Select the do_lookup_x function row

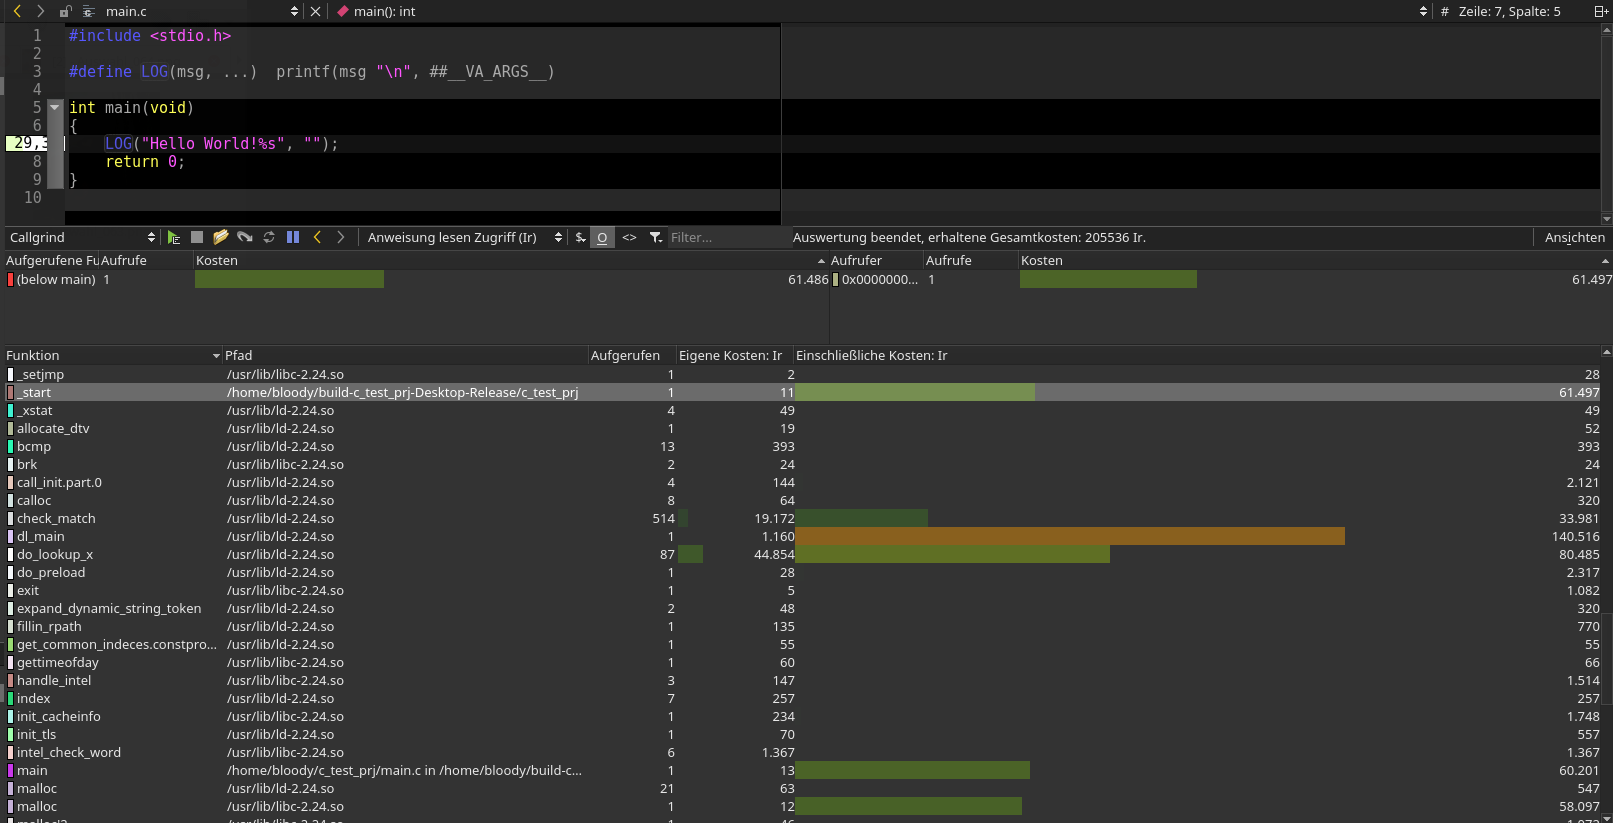(x=802, y=554)
